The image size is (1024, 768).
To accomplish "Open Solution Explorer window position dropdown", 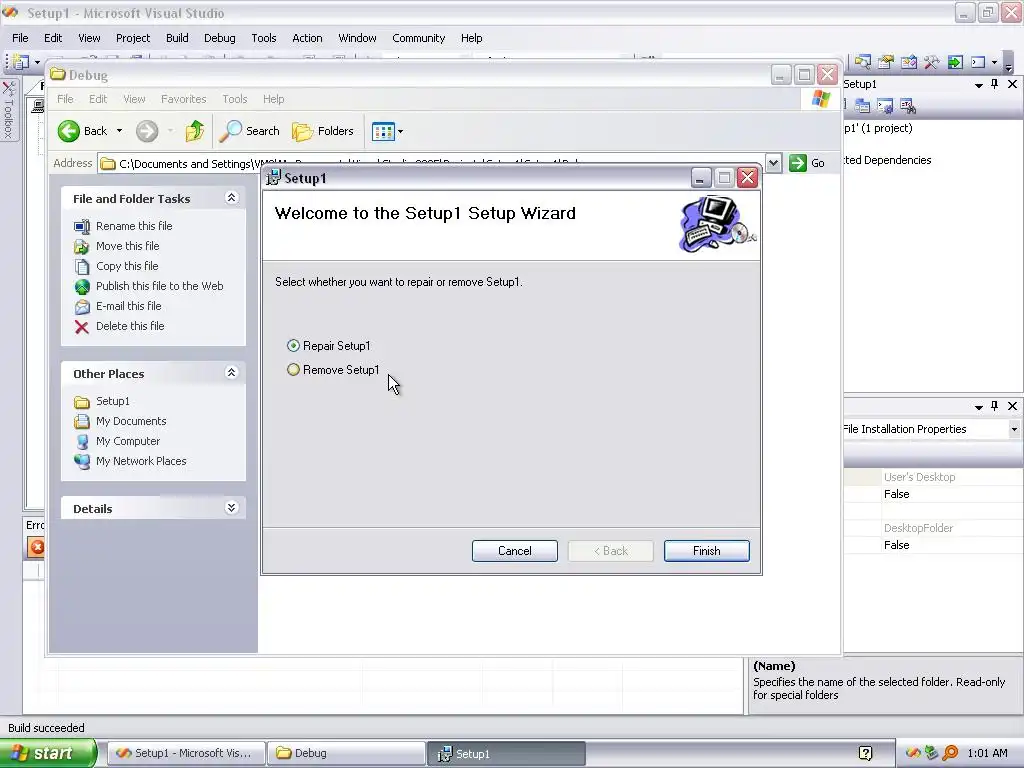I will click(x=978, y=85).
